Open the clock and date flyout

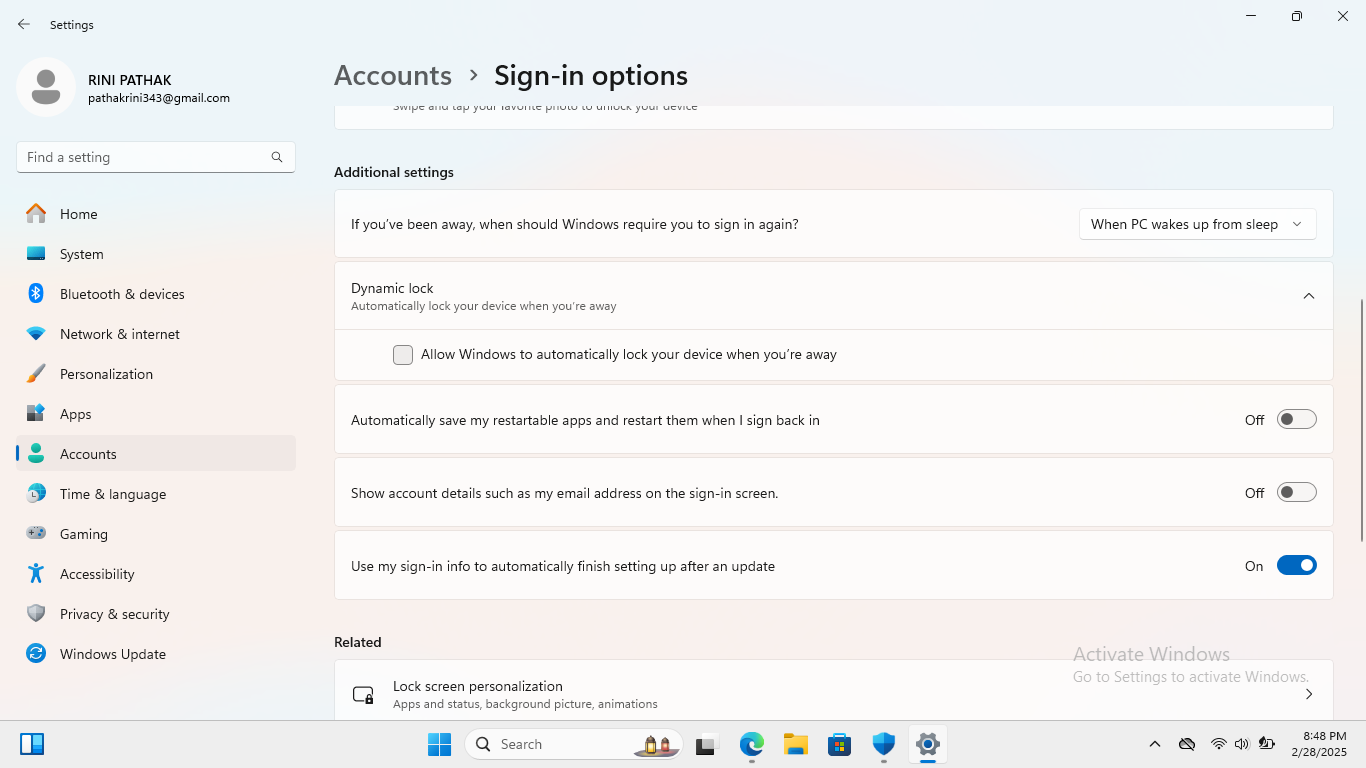(1319, 744)
